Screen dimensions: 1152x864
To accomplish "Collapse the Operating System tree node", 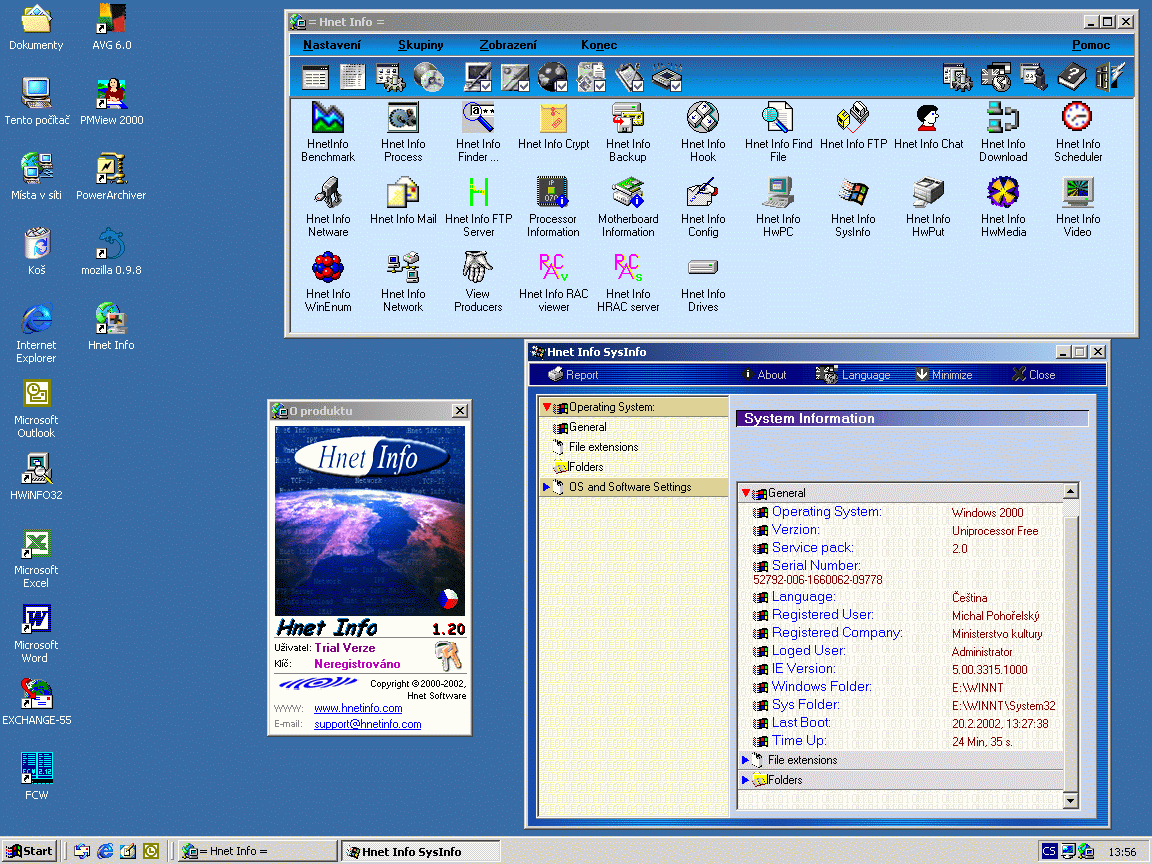I will [546, 407].
